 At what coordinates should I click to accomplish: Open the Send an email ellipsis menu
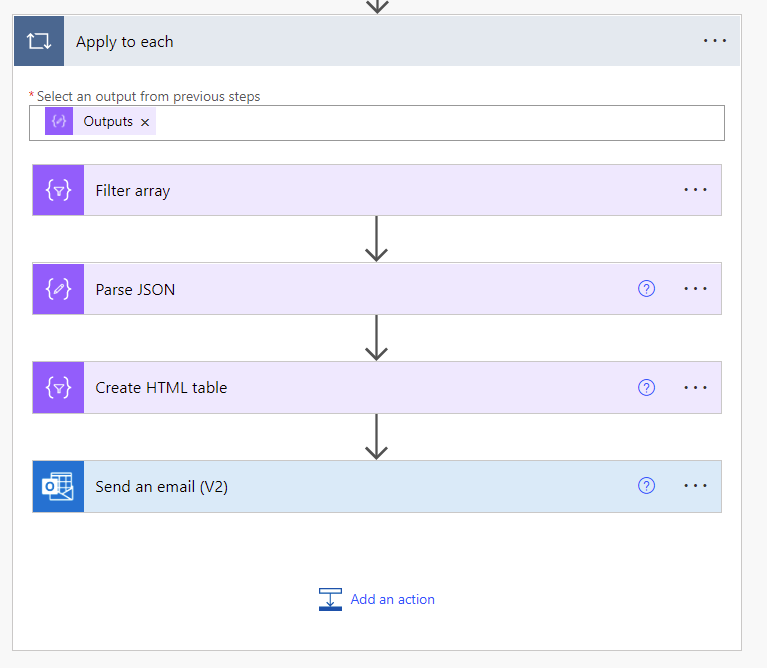[695, 486]
